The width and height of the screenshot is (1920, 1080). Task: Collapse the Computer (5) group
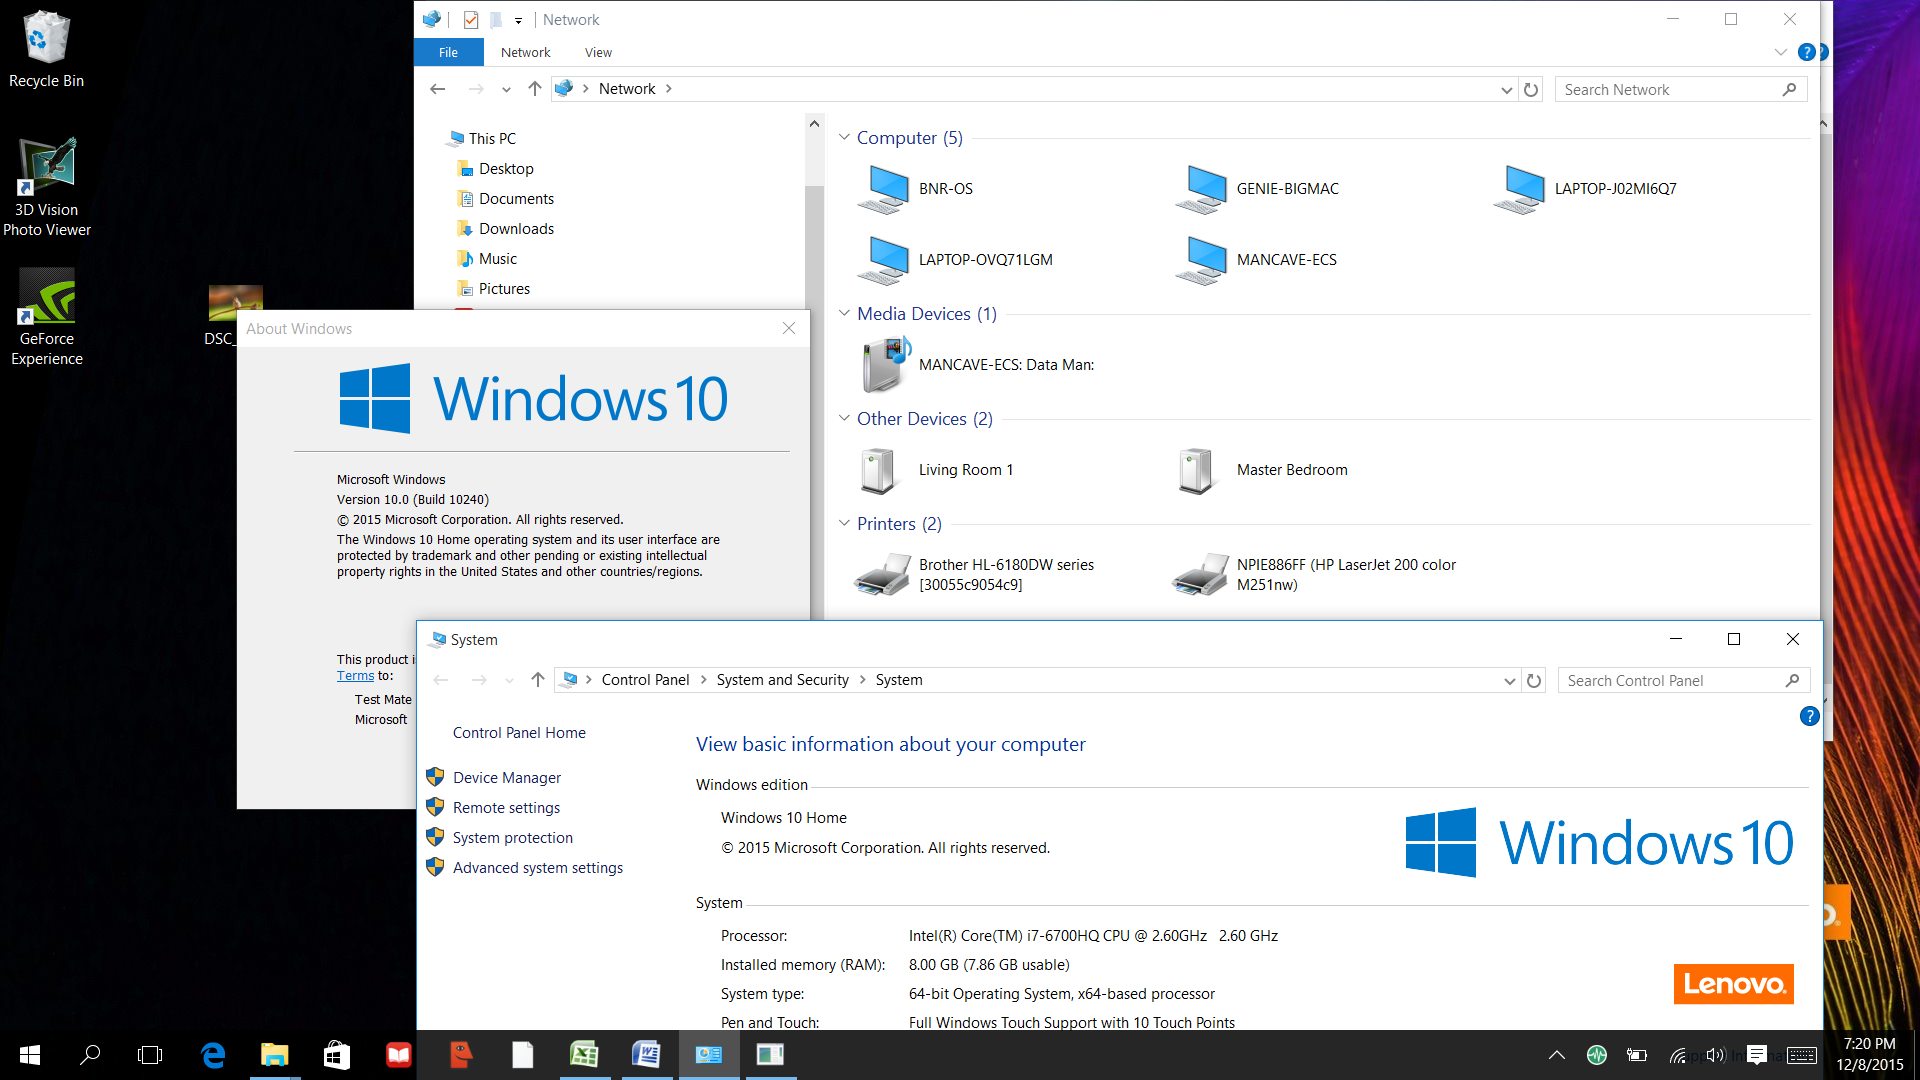tap(844, 137)
